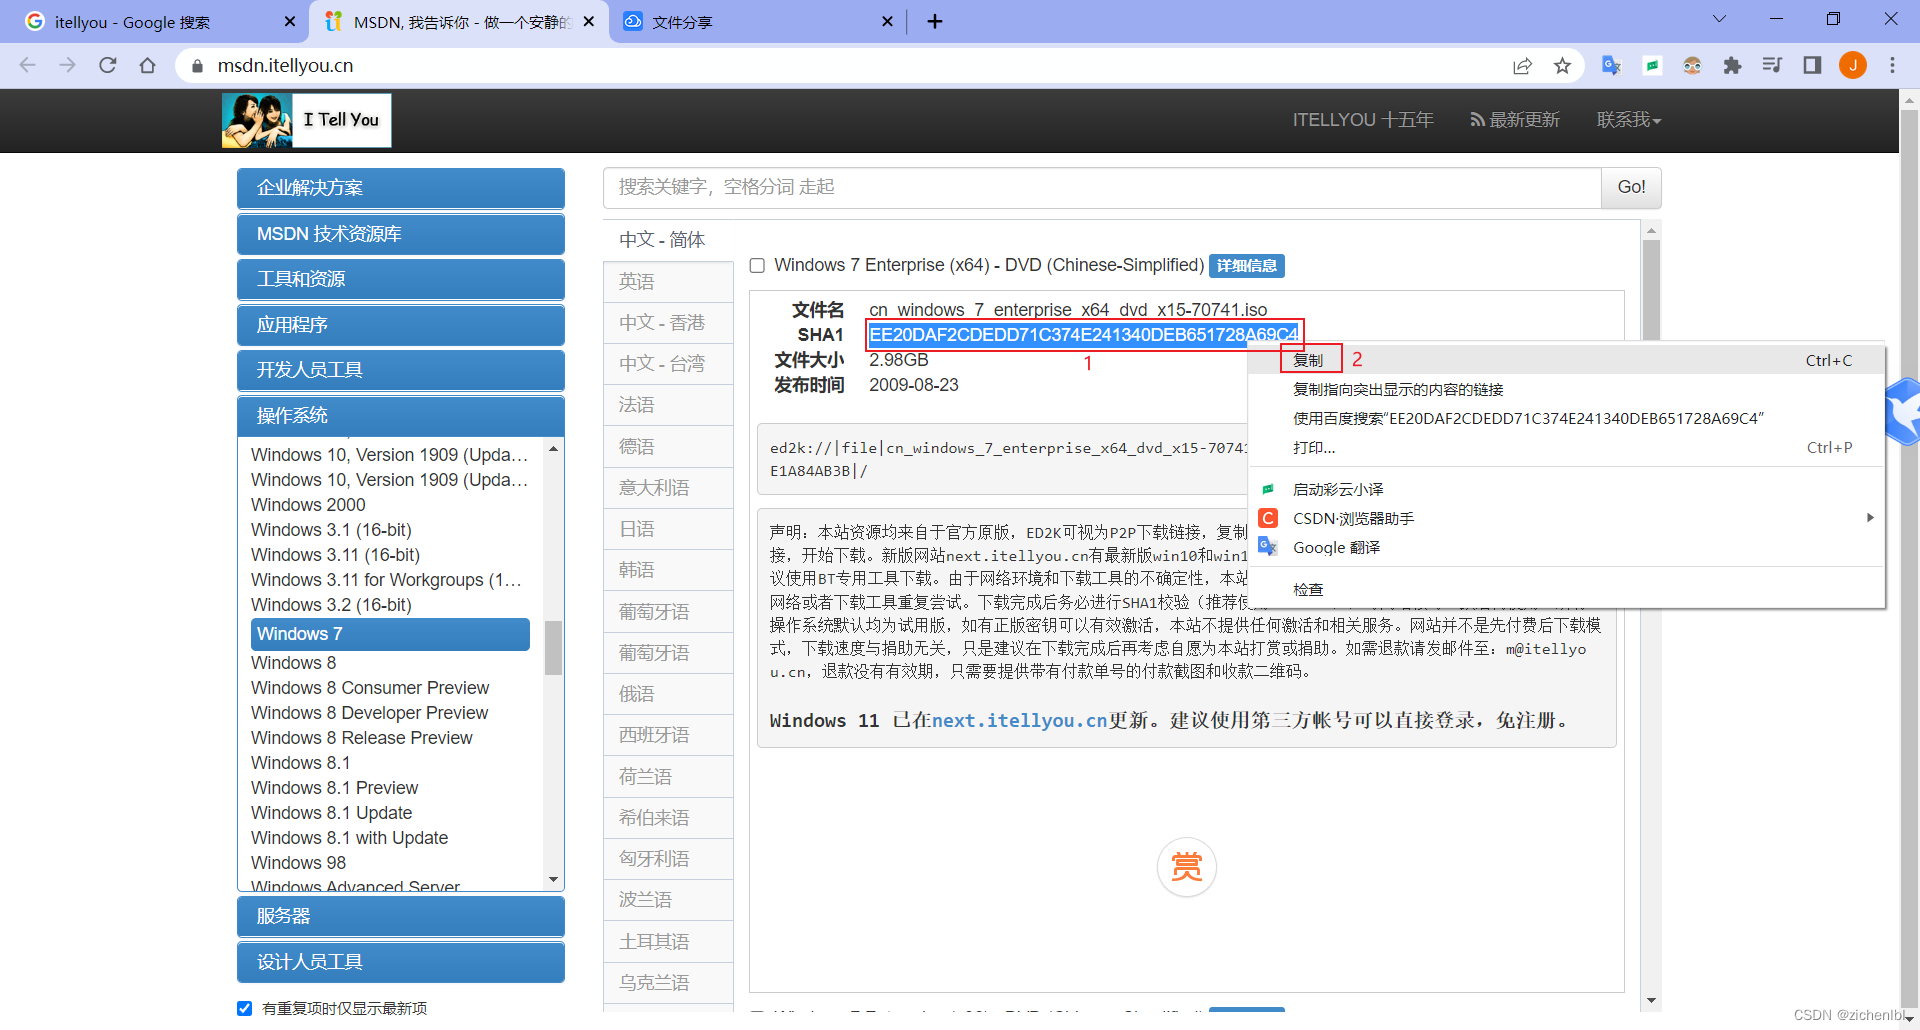Select Windows 2000 in OS list

(308, 505)
